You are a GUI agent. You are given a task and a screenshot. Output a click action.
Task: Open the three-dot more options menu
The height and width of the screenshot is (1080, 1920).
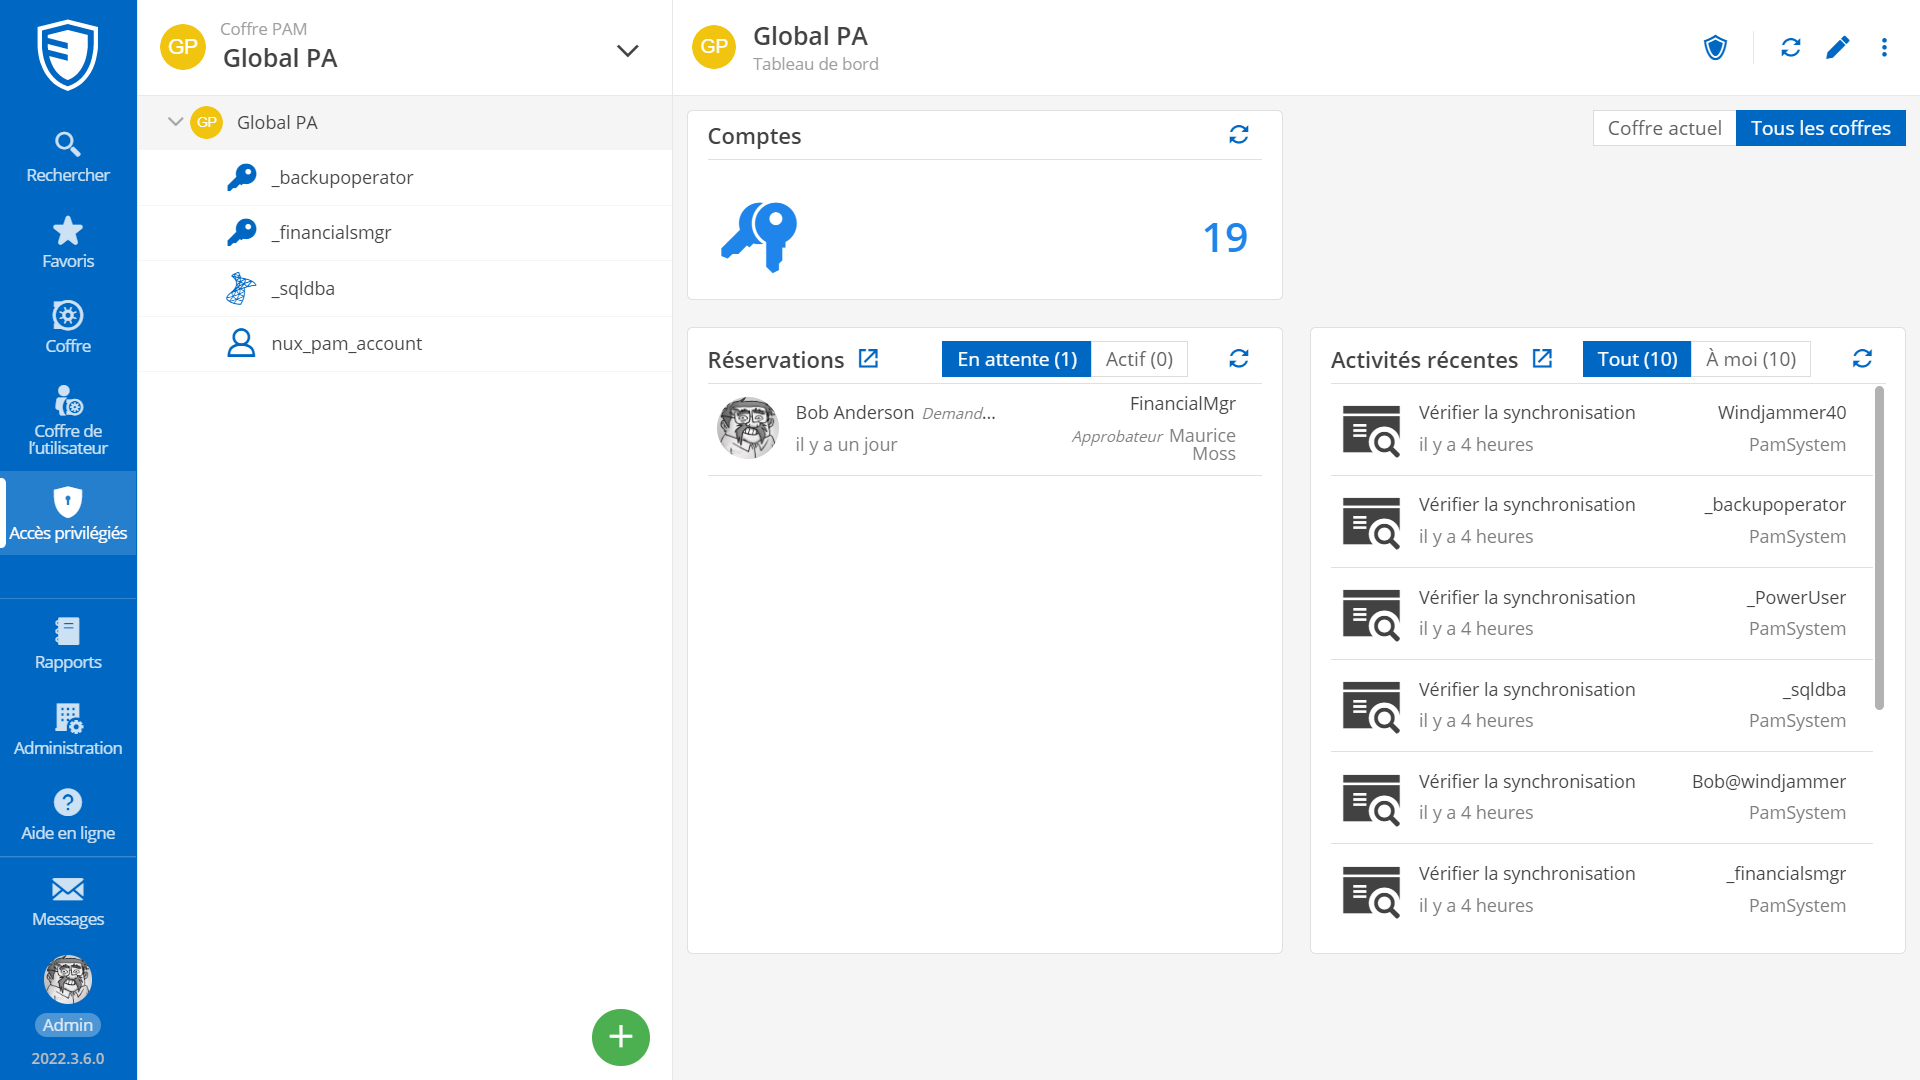[1884, 48]
